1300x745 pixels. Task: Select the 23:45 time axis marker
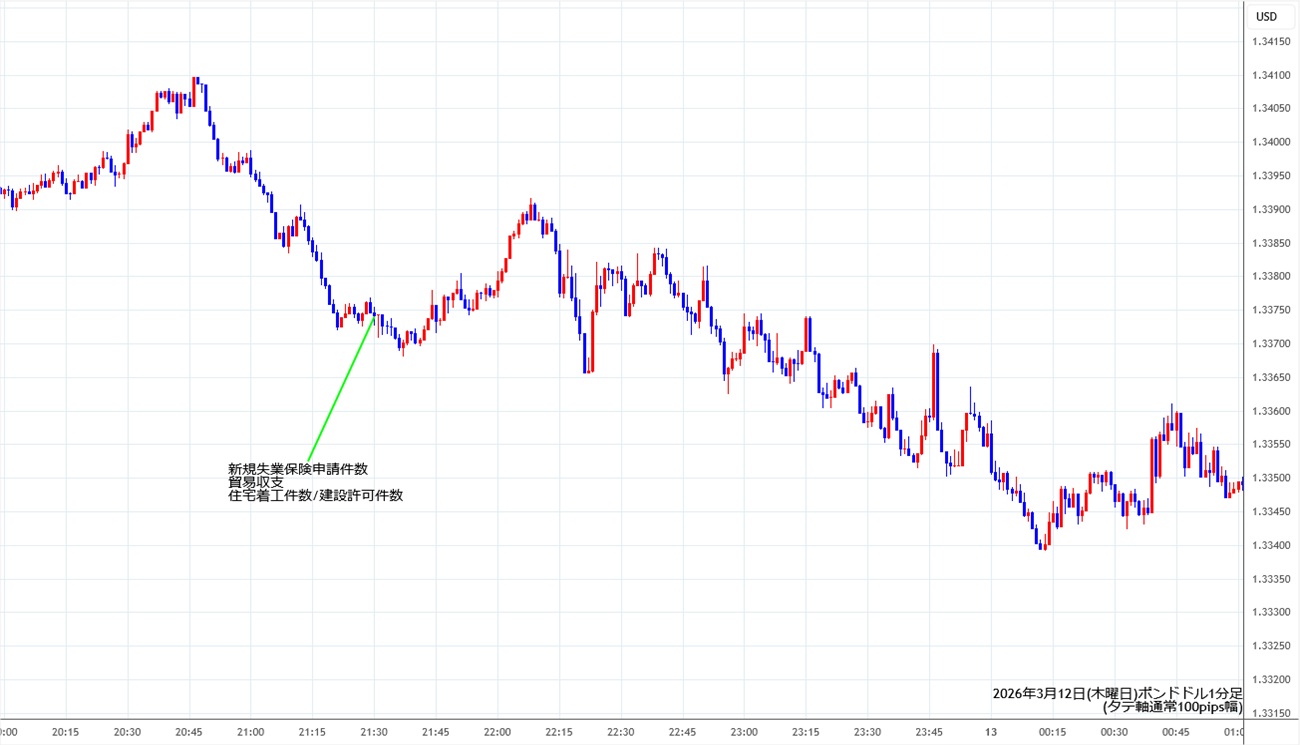929,732
